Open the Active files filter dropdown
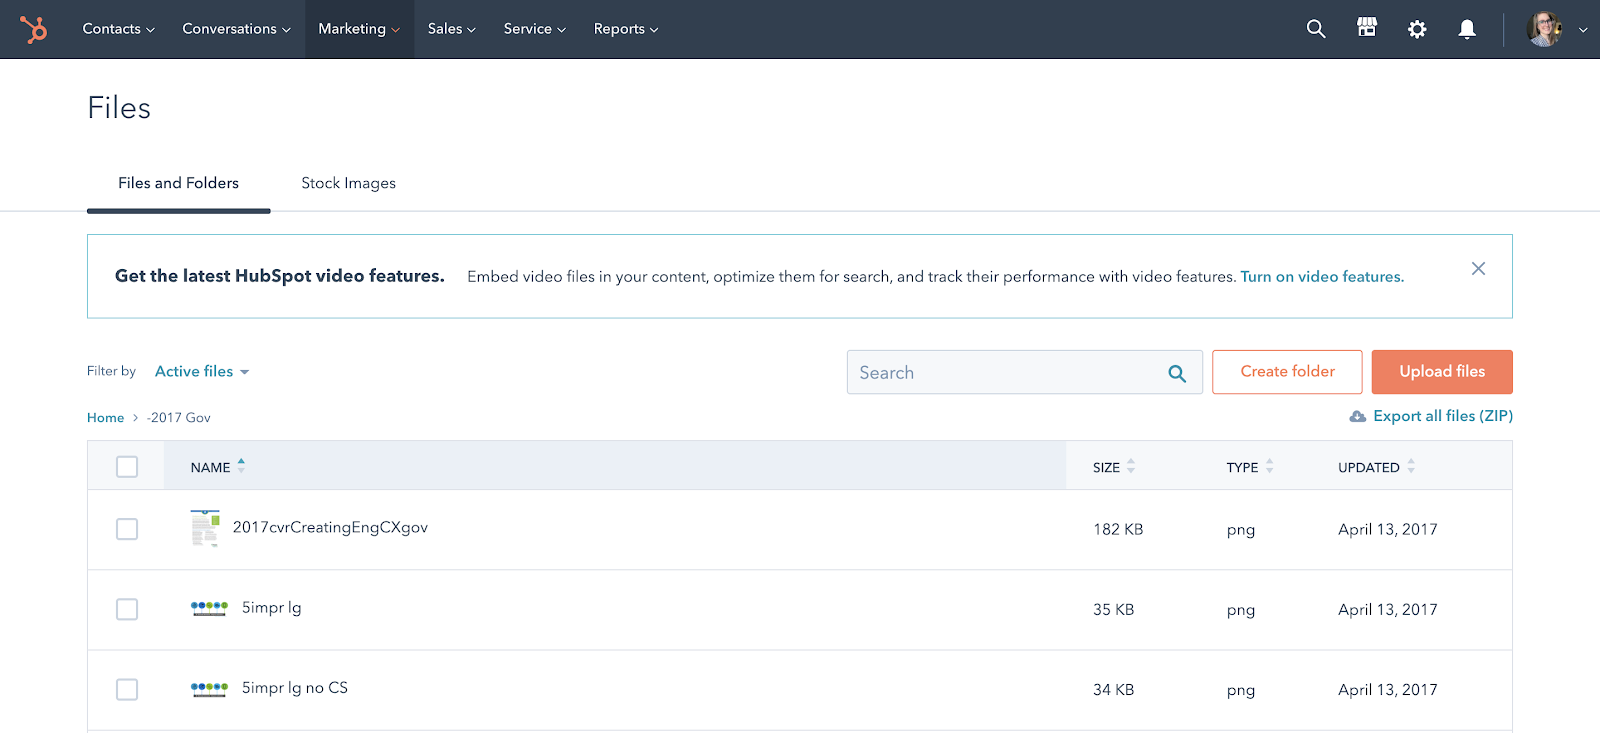 click(202, 371)
